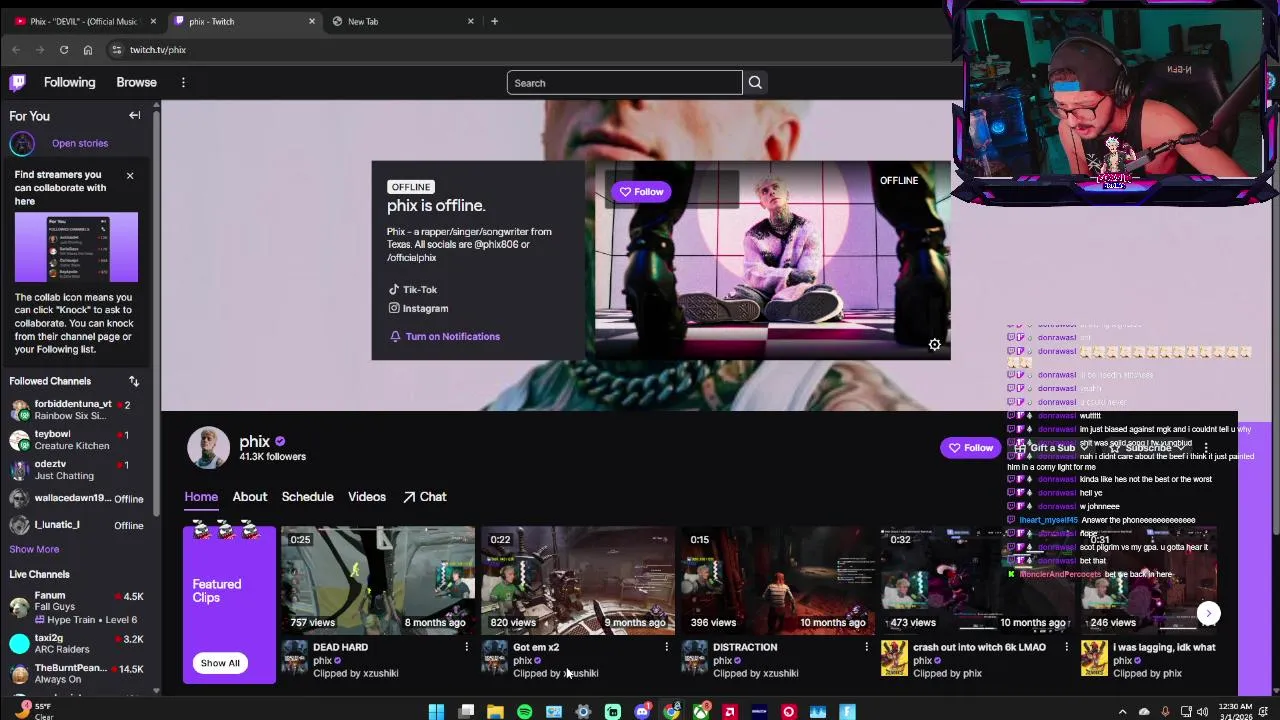Sort the Followed Channels list

tap(134, 381)
